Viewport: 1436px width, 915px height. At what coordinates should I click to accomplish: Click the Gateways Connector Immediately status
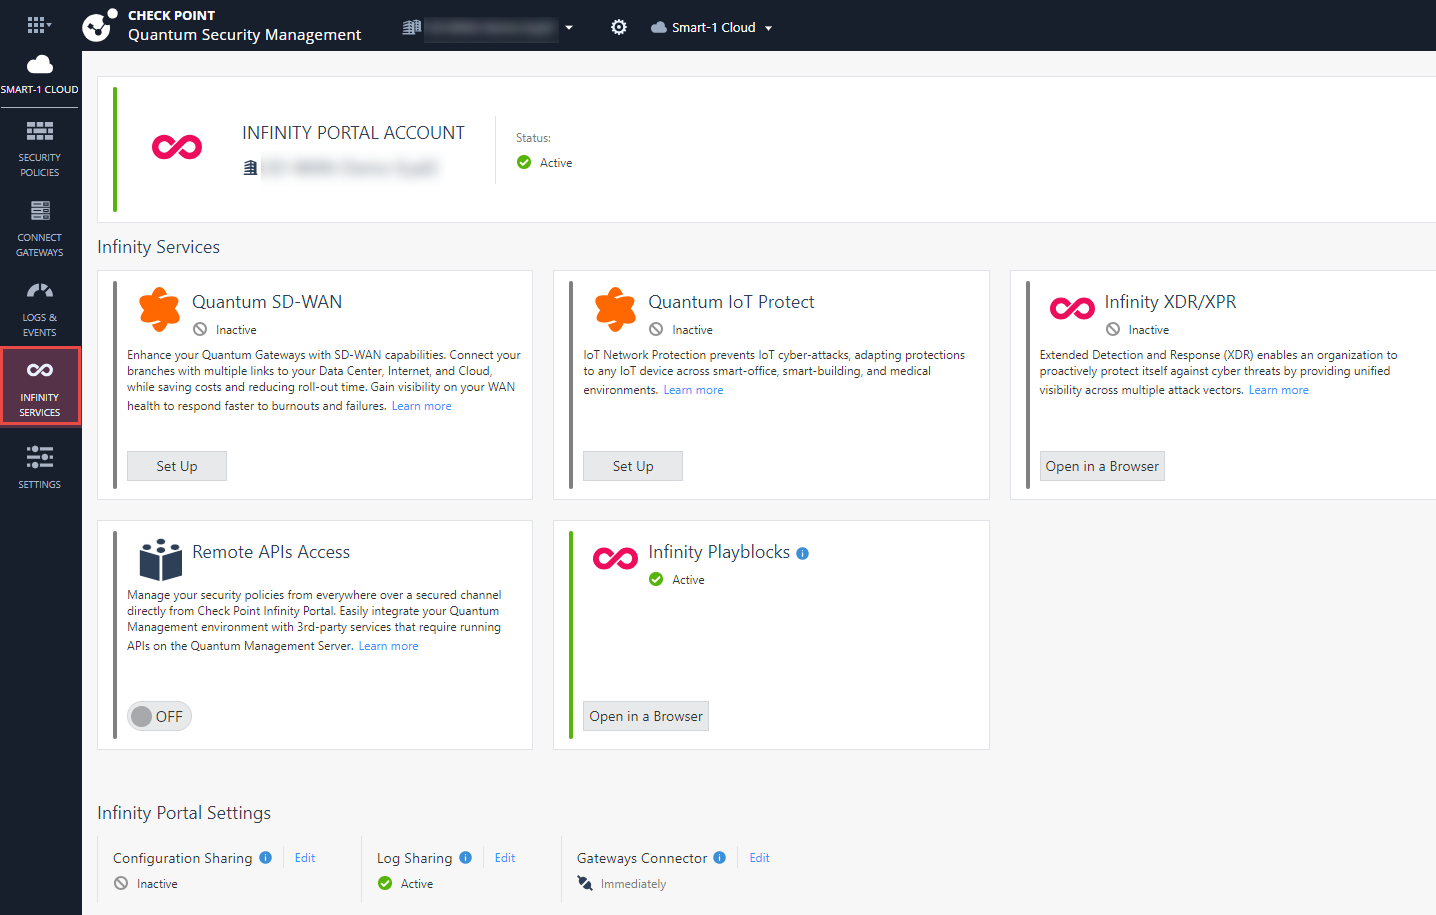tap(633, 884)
